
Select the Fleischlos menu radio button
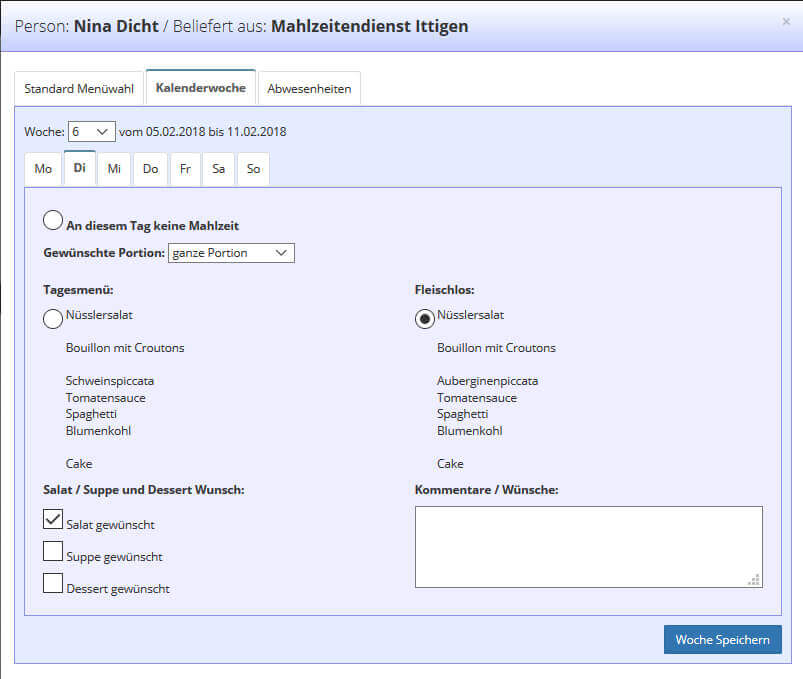pyautogui.click(x=425, y=319)
